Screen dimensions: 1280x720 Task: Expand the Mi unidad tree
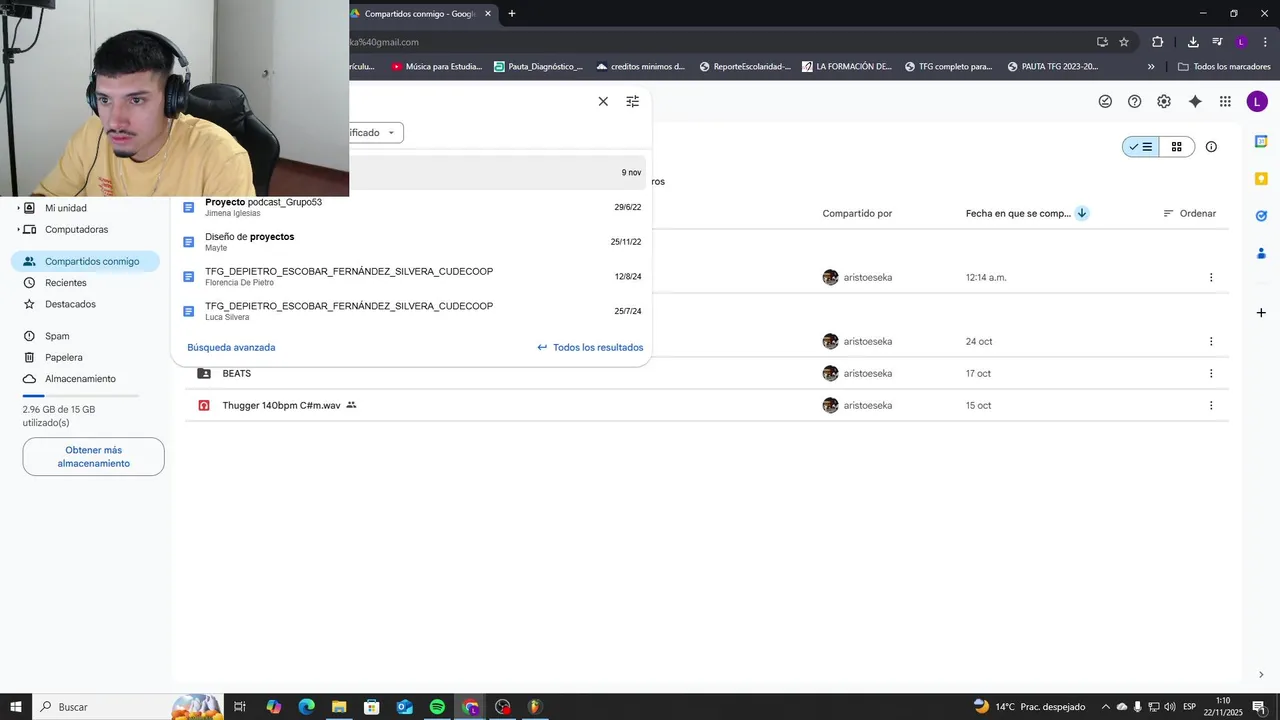[18, 208]
